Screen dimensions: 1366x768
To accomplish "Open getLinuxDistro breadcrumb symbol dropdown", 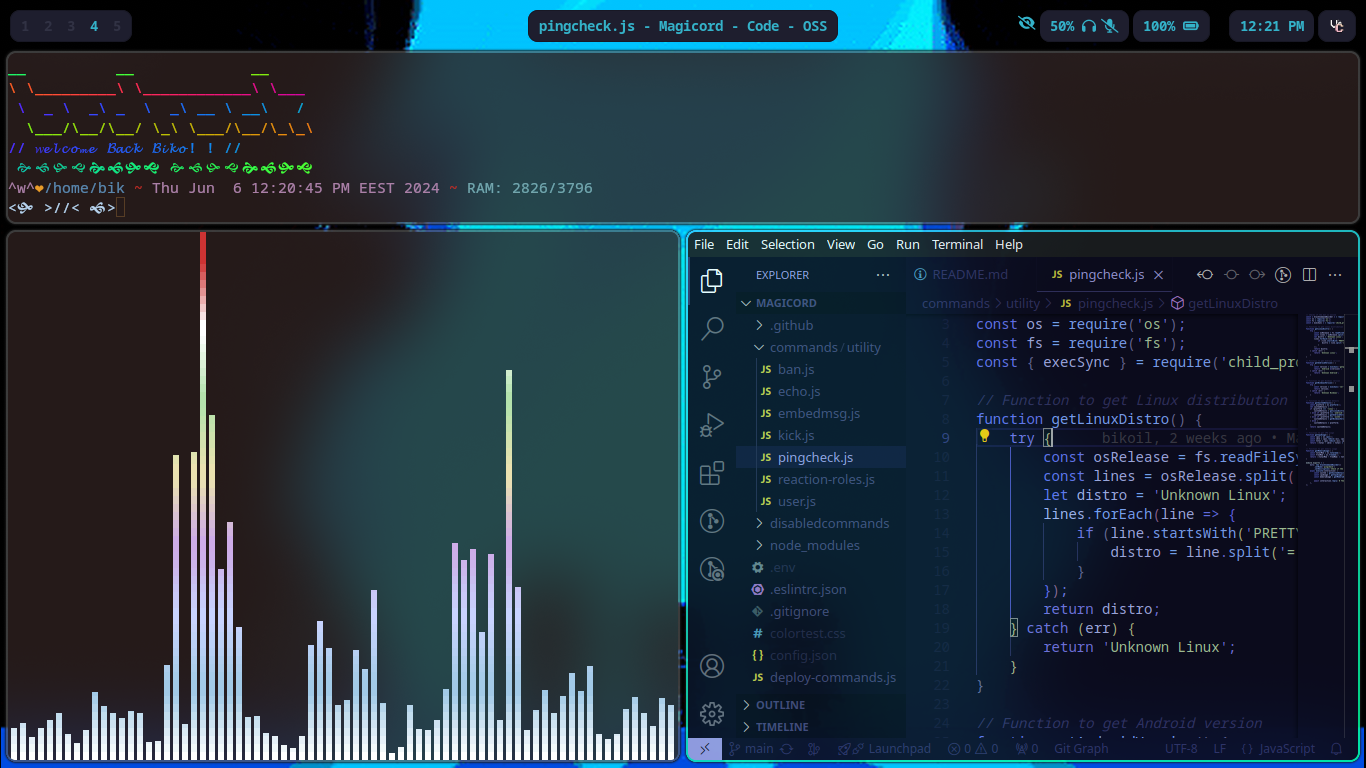I will click(x=1223, y=303).
